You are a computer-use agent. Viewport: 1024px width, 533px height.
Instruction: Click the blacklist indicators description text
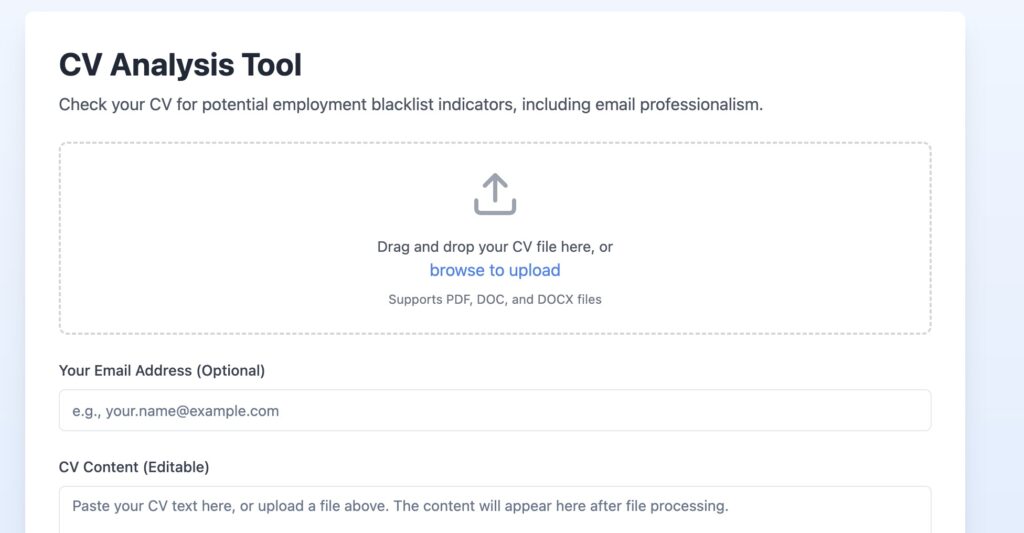tap(411, 105)
